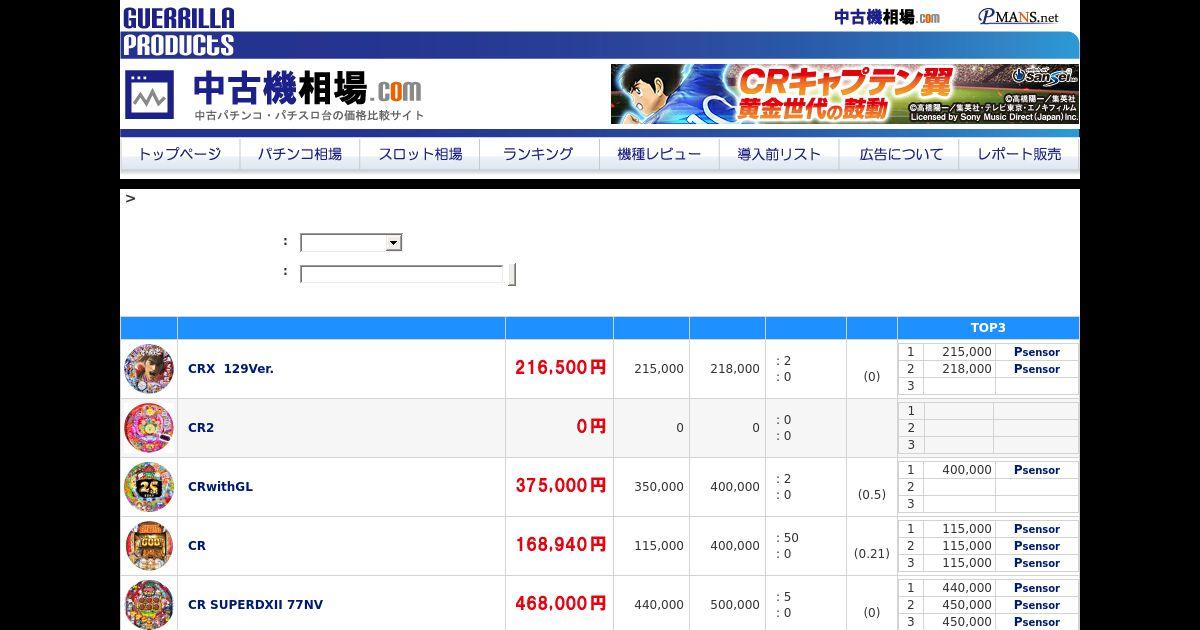
Task: Click the (0.21) value in the CR row
Action: pos(871,554)
